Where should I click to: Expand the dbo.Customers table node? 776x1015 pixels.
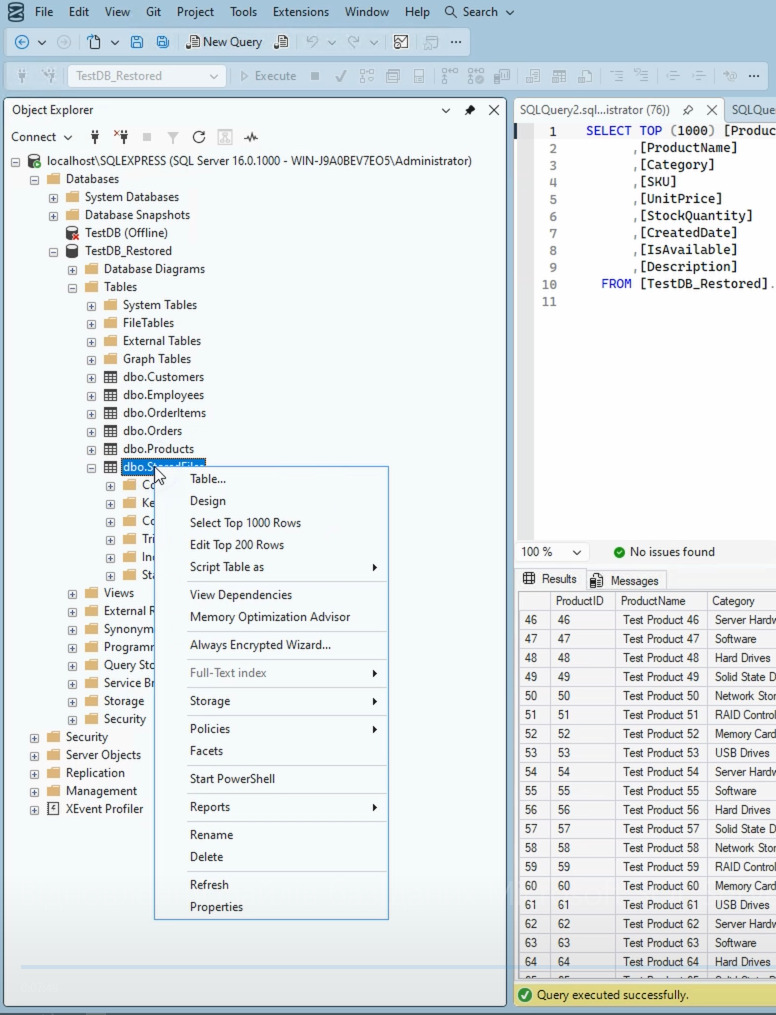(91, 377)
